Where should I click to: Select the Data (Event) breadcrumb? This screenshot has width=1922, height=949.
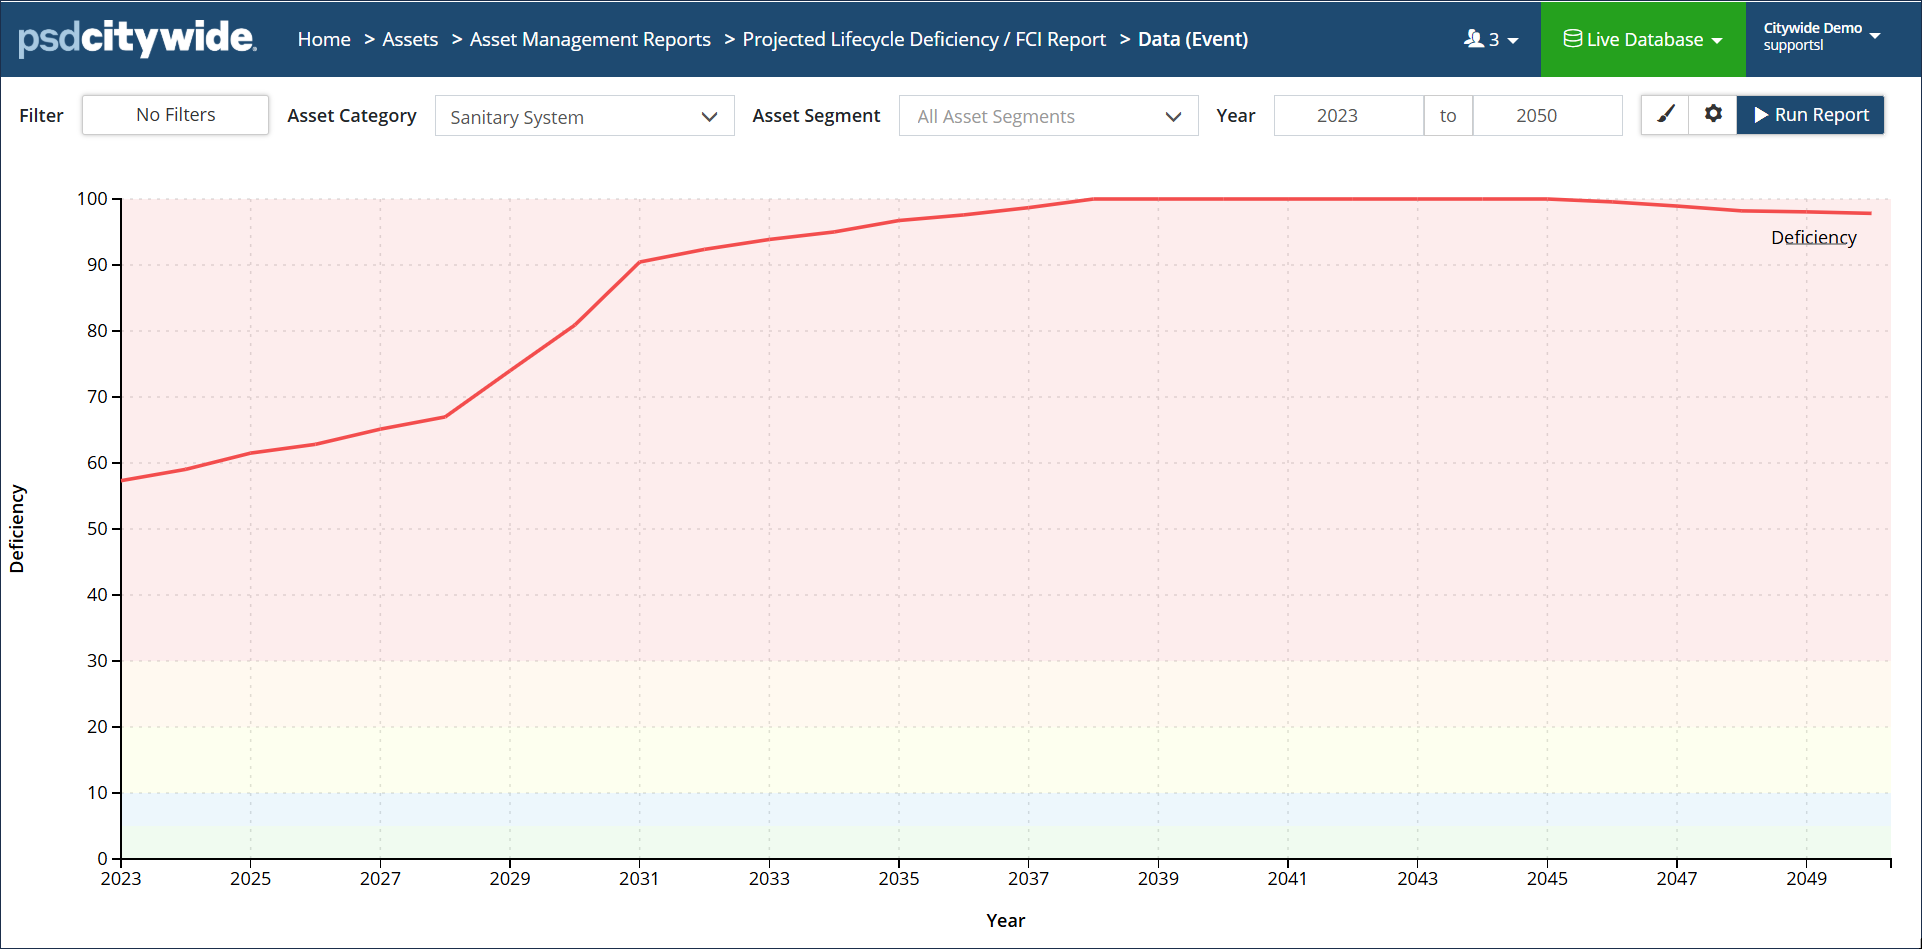(x=1193, y=39)
